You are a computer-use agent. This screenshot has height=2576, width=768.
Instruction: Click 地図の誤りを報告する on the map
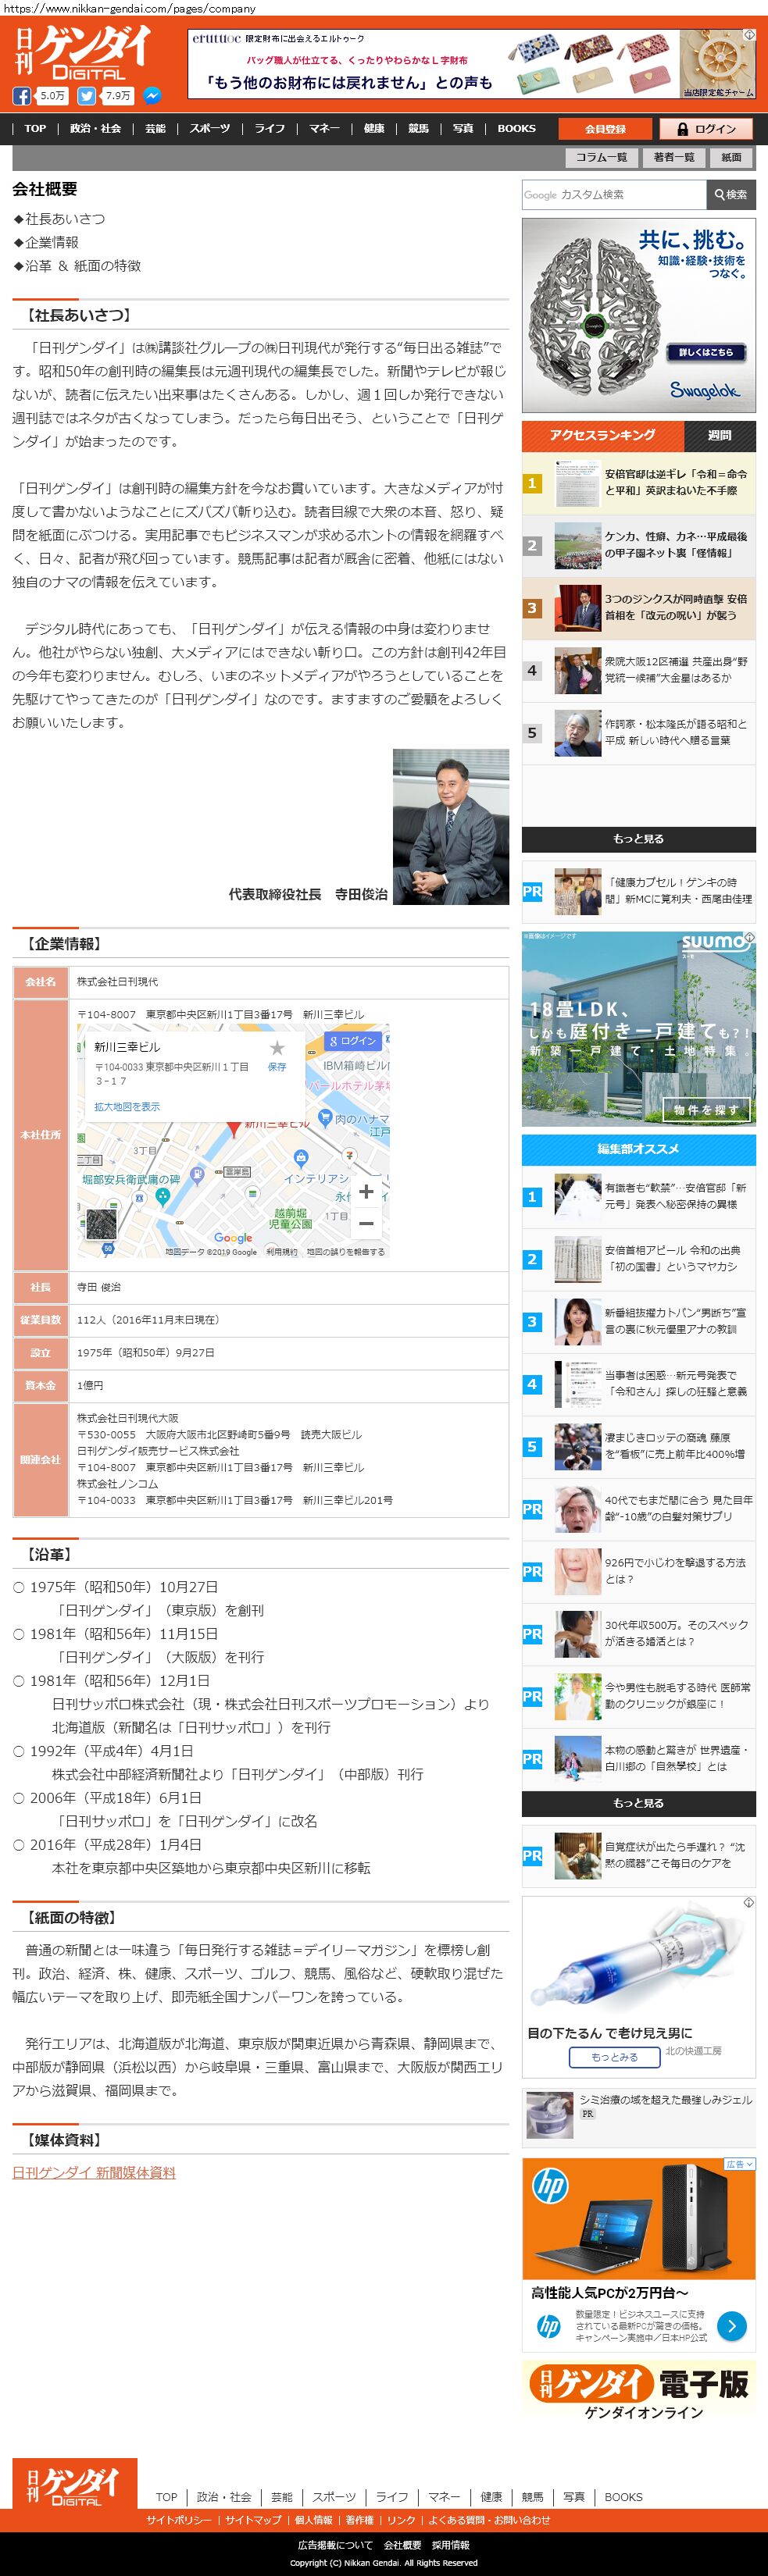345,1252
